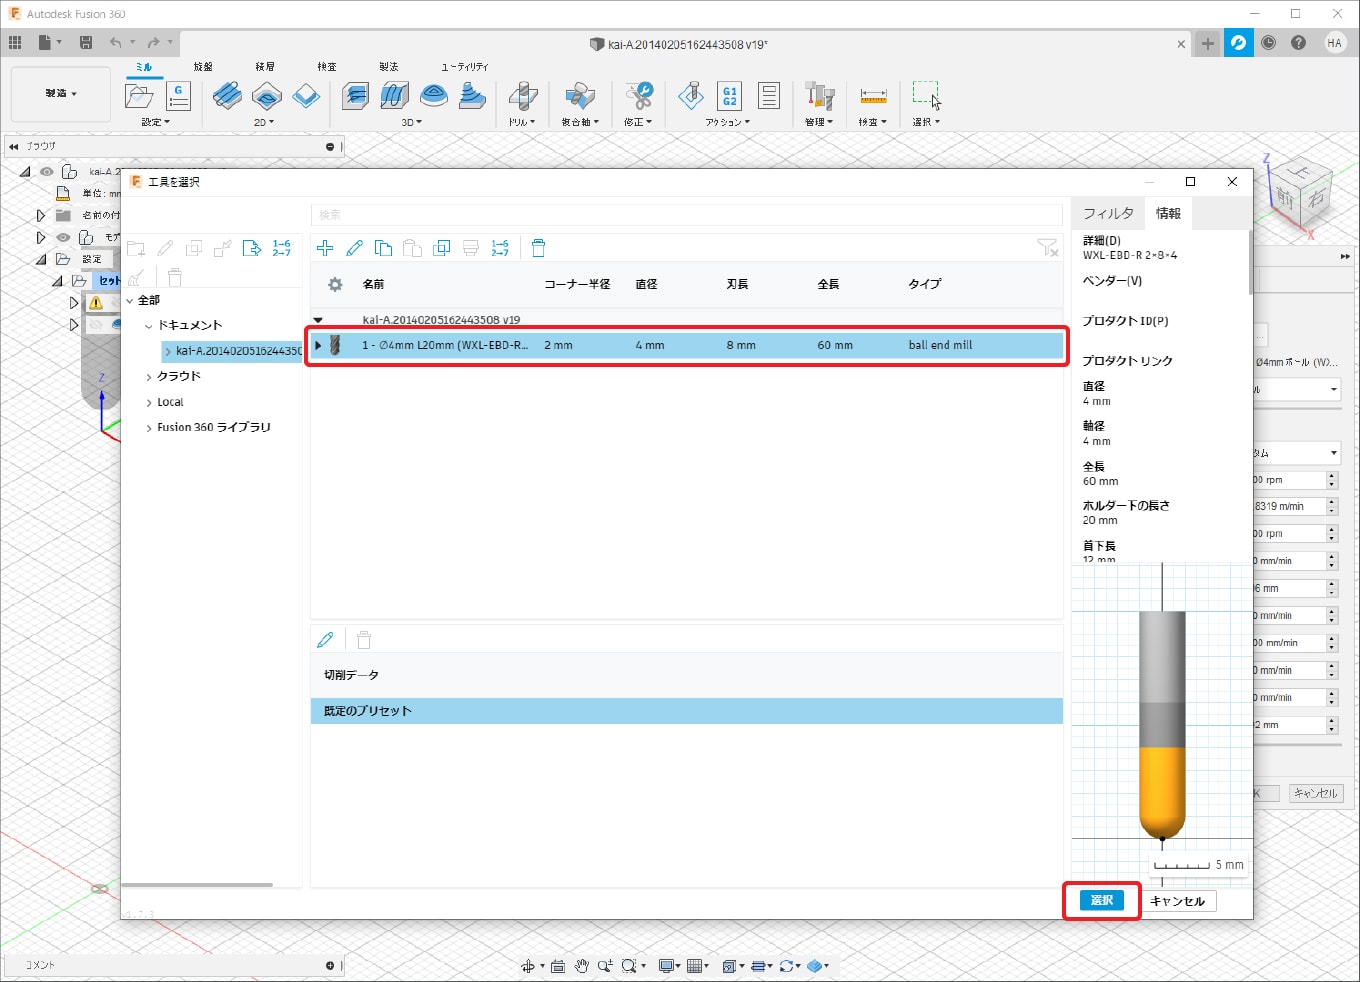Click the copy tool icon in the tool list toolbar
This screenshot has width=1360, height=982.
[383, 248]
